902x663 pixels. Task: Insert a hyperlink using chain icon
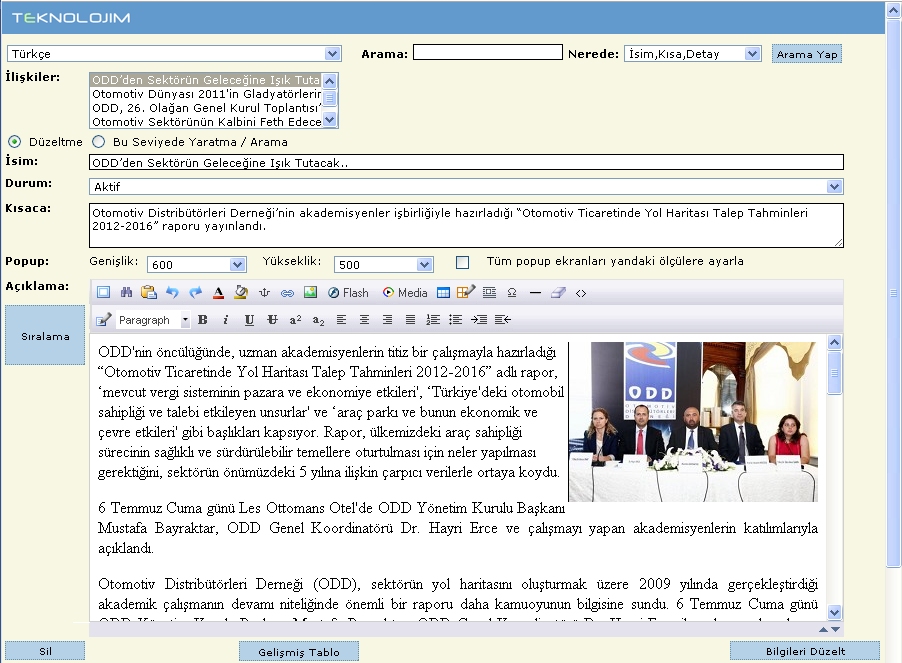click(x=287, y=293)
